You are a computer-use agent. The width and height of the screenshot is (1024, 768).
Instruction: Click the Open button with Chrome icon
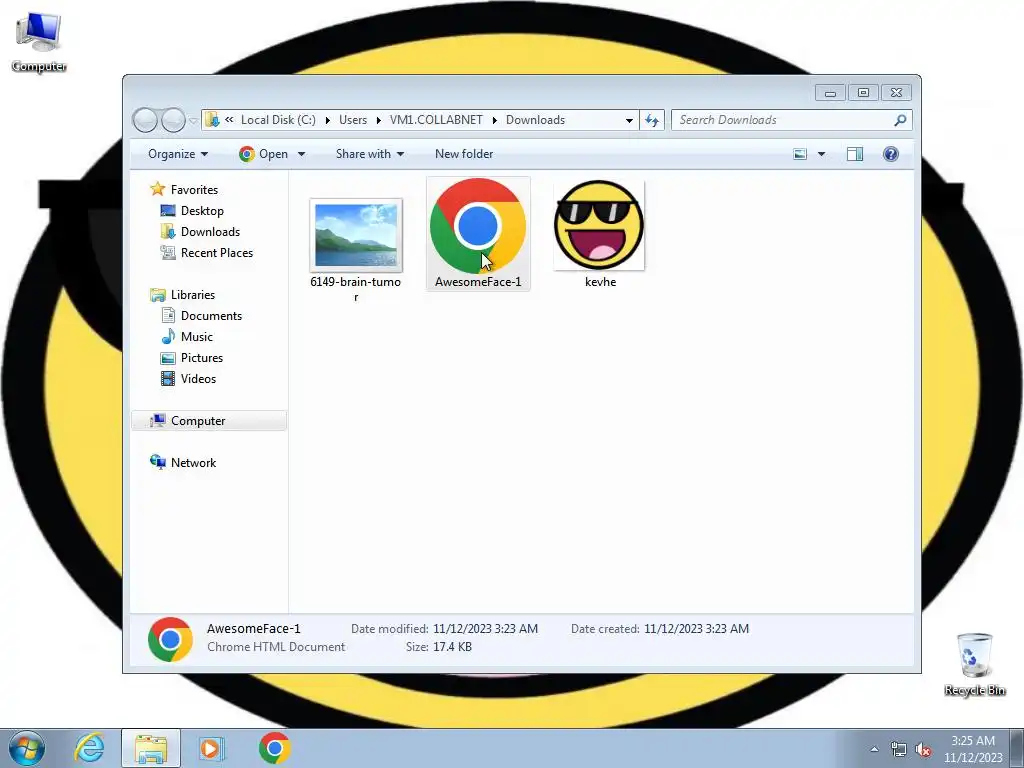click(x=264, y=154)
